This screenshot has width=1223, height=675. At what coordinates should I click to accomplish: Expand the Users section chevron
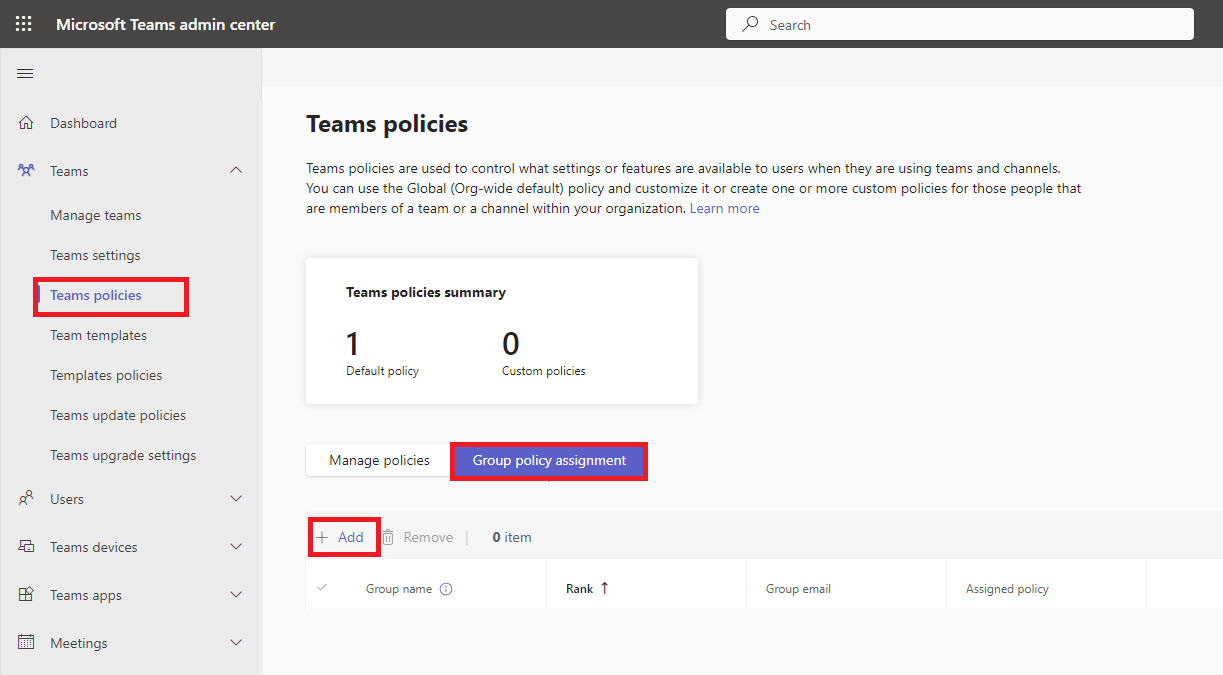tap(236, 498)
